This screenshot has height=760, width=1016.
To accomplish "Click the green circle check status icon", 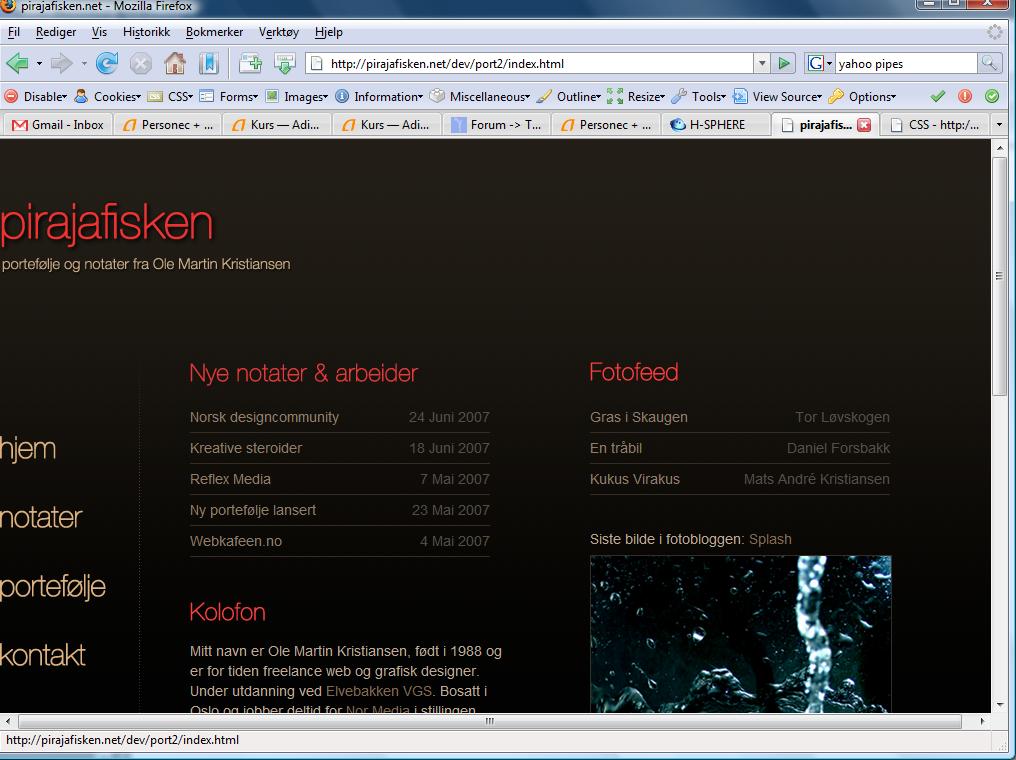I will [x=992, y=97].
